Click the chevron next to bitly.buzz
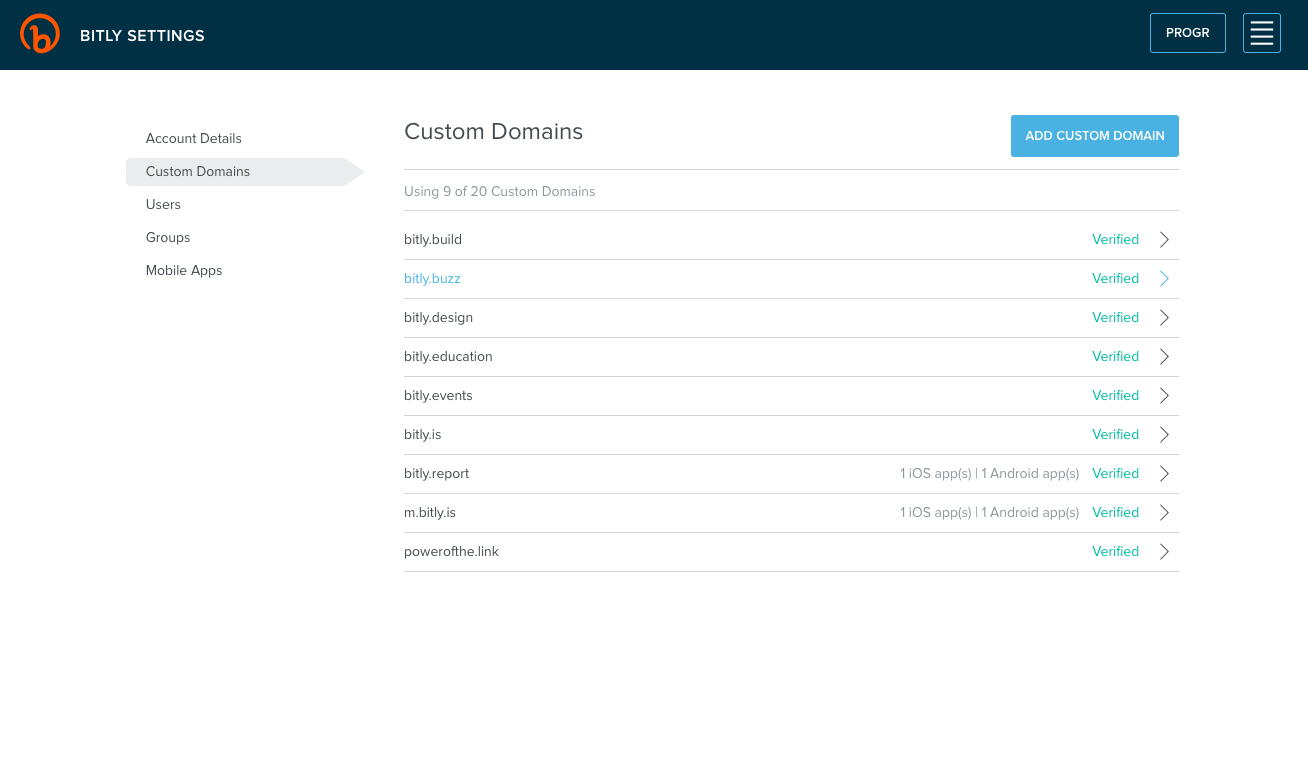The height and width of the screenshot is (757, 1308). coord(1164,279)
